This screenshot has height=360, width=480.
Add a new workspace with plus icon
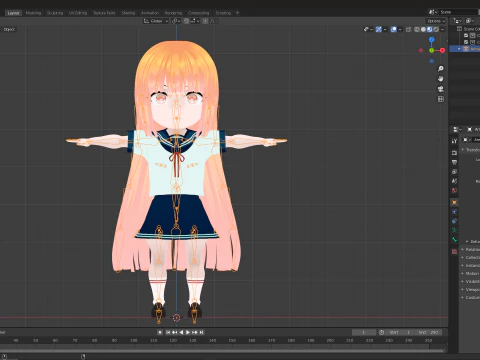(238, 13)
